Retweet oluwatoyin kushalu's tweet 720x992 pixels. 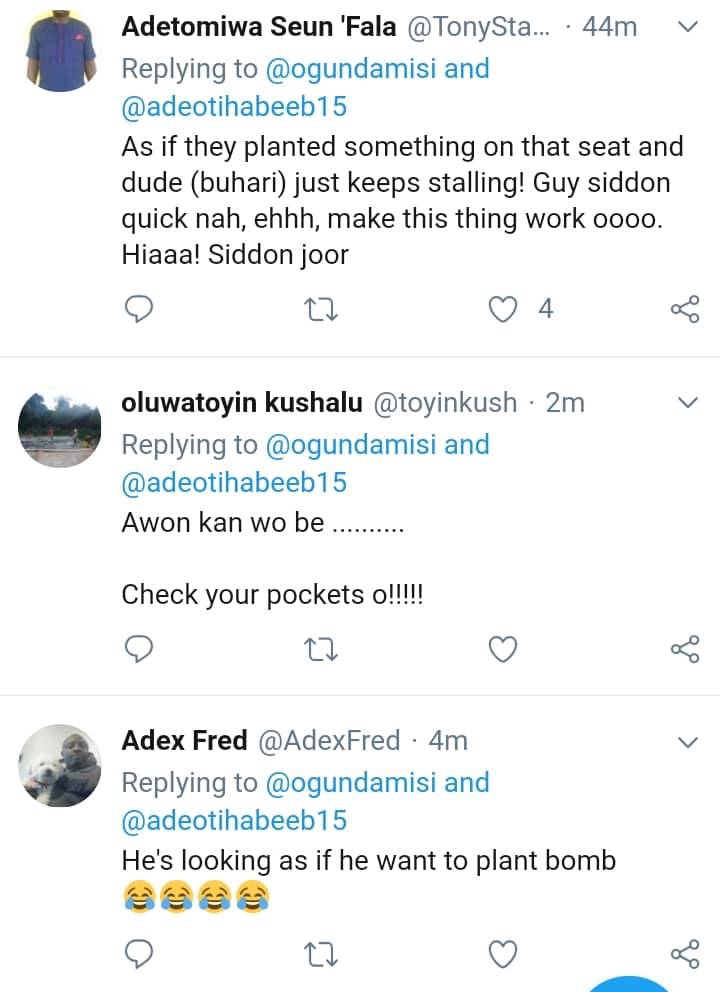[321, 651]
